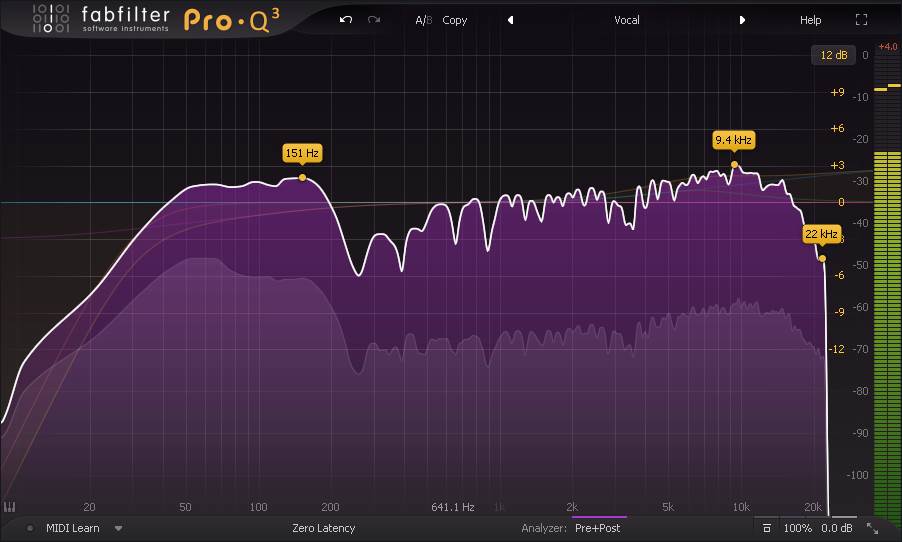Click the output options icon beside 100%
The width and height of the screenshot is (902, 542).
[766, 528]
